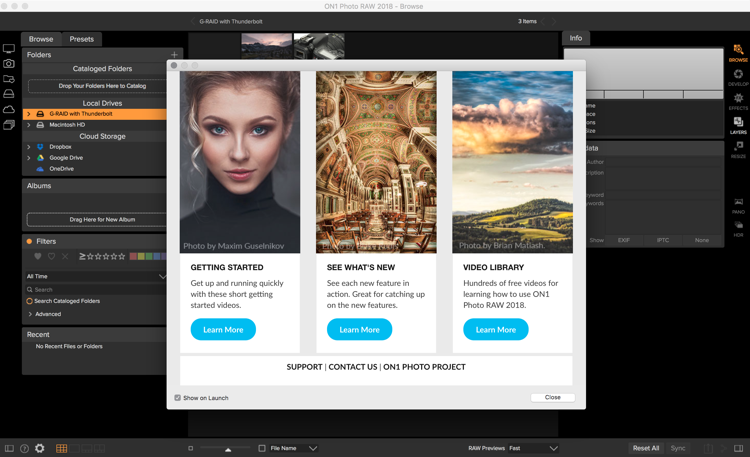Select the Info tab
Screen dimensions: 750x457
pos(576,38)
